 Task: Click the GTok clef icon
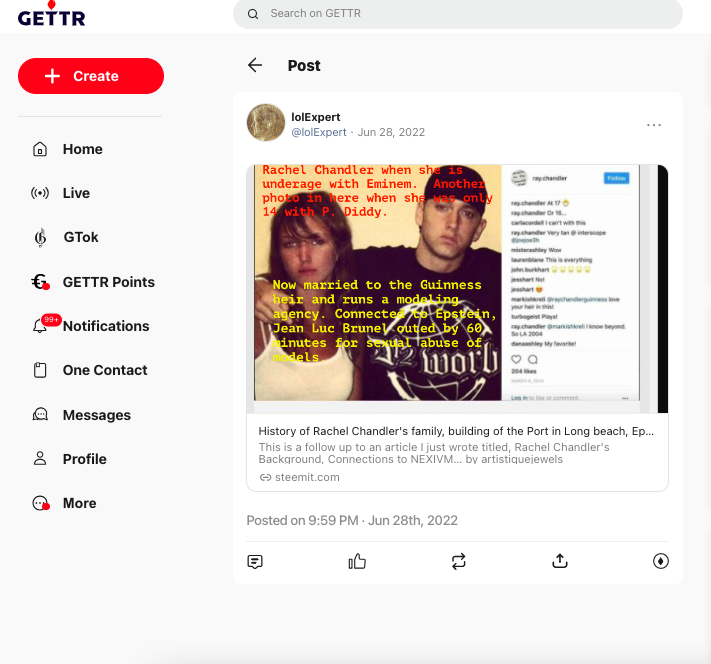click(40, 237)
